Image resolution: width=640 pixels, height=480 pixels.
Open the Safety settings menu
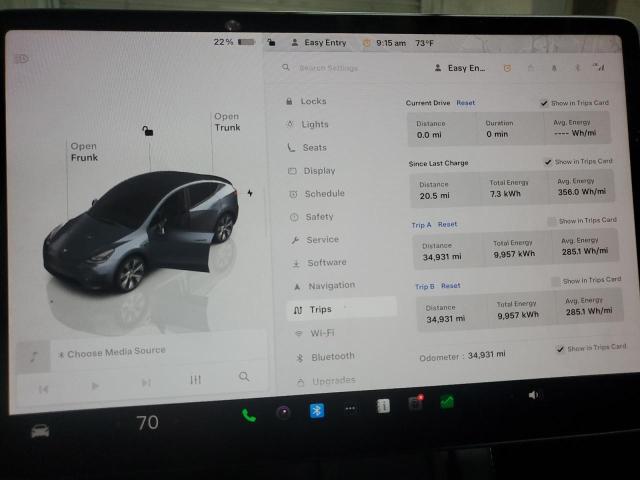[x=312, y=217]
